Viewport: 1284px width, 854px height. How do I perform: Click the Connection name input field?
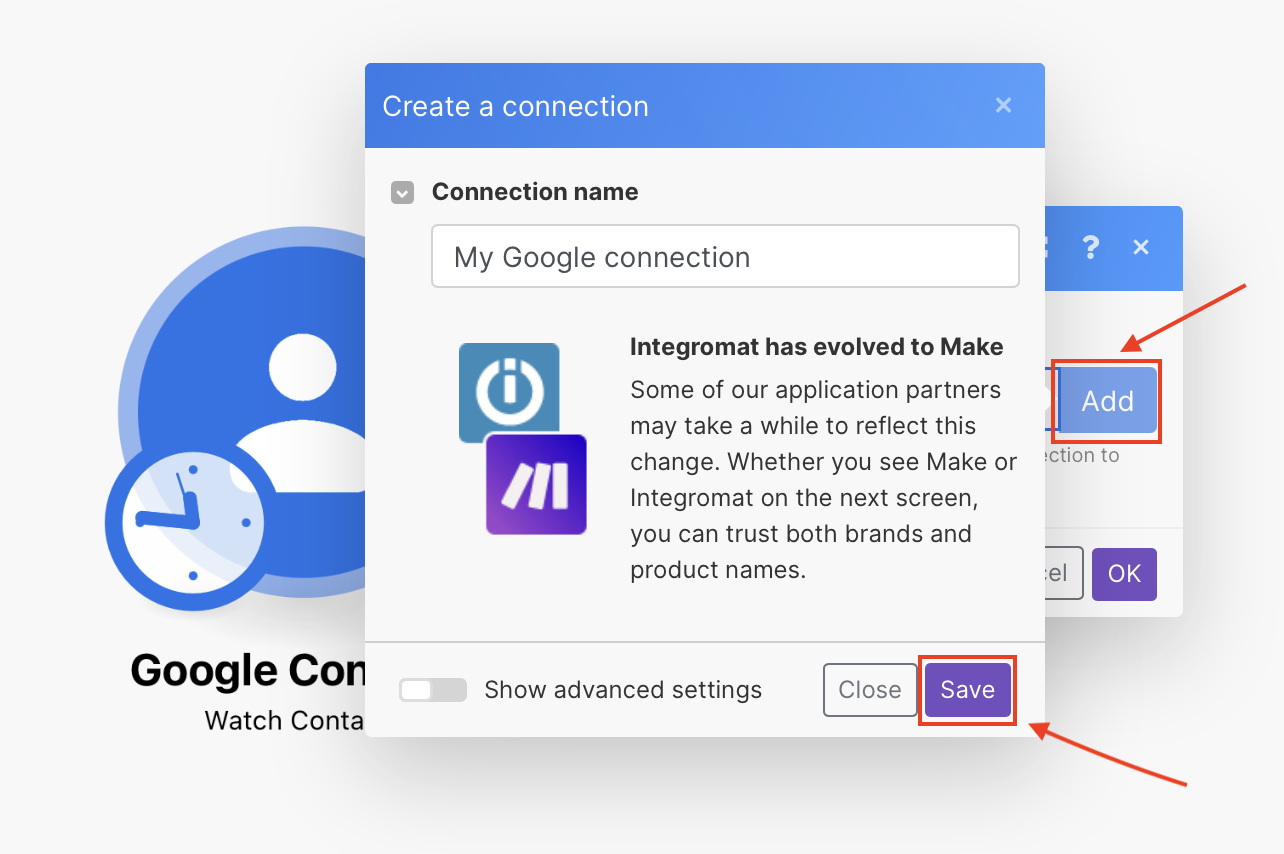pyautogui.click(x=725, y=256)
